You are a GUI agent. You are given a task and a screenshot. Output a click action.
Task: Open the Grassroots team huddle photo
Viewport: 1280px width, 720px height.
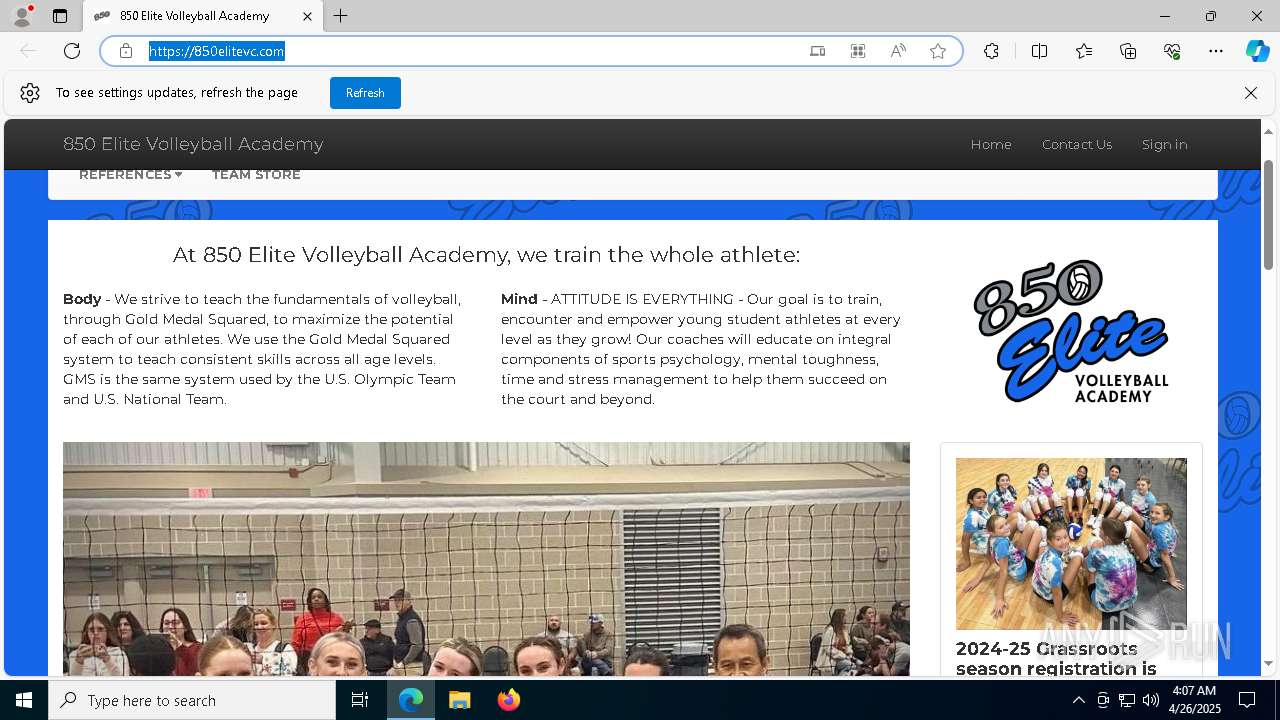(1071, 544)
